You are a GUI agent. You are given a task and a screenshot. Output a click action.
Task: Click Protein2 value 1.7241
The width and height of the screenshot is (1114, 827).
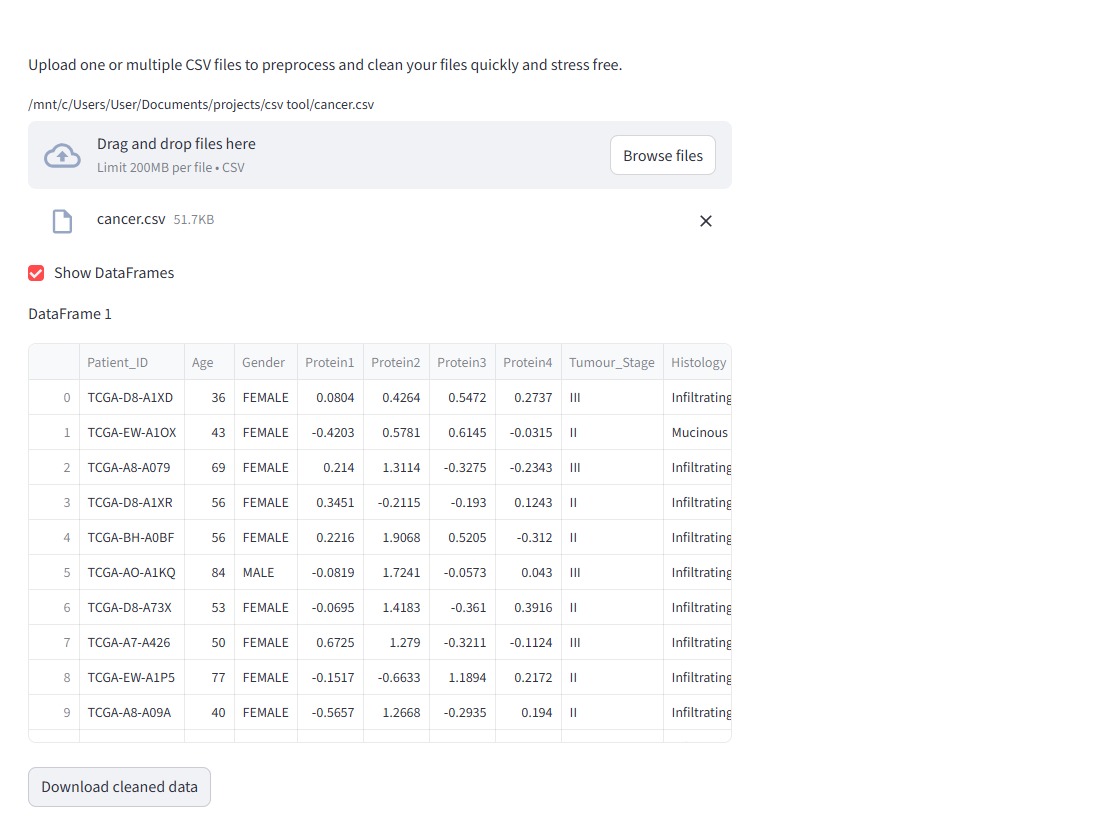pyautogui.click(x=396, y=572)
